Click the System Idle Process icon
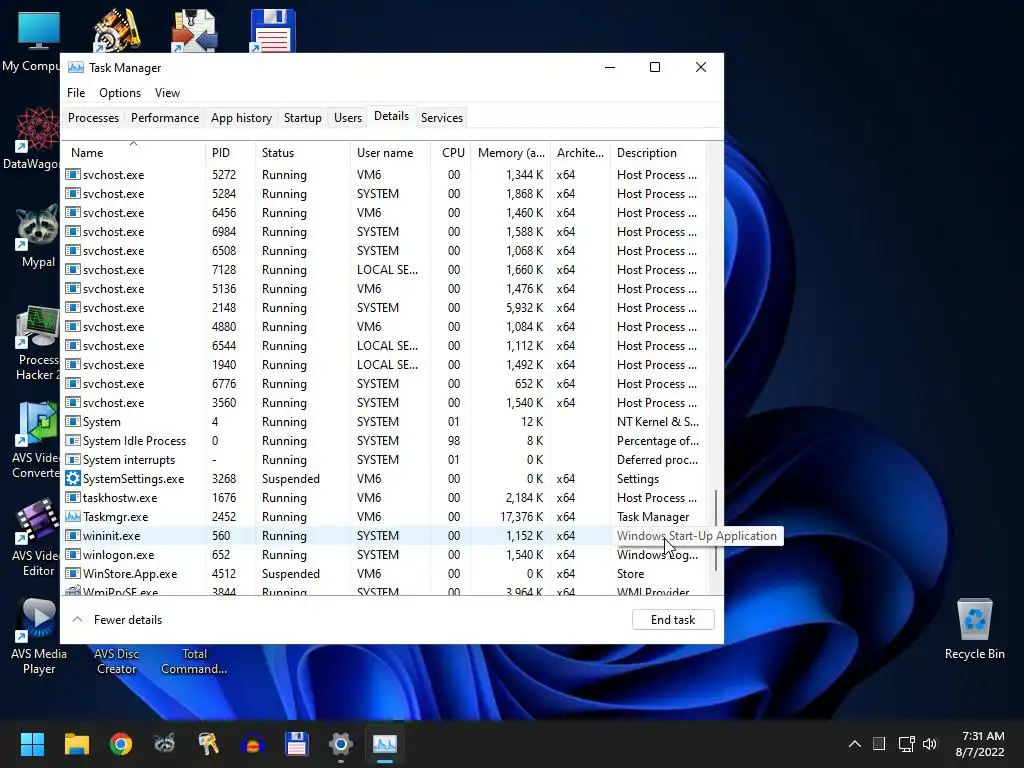 point(73,441)
